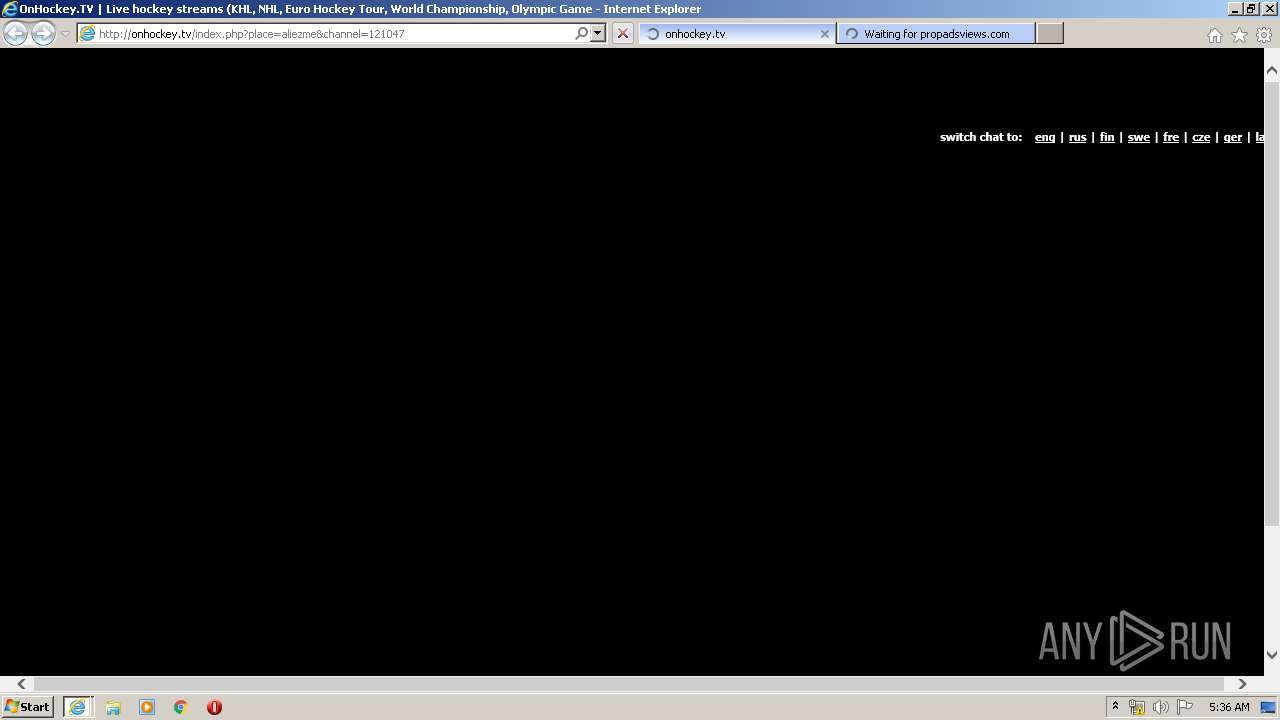This screenshot has width=1280, height=720.
Task: Click the Internet Explorer title bar icon
Action: tap(10, 9)
